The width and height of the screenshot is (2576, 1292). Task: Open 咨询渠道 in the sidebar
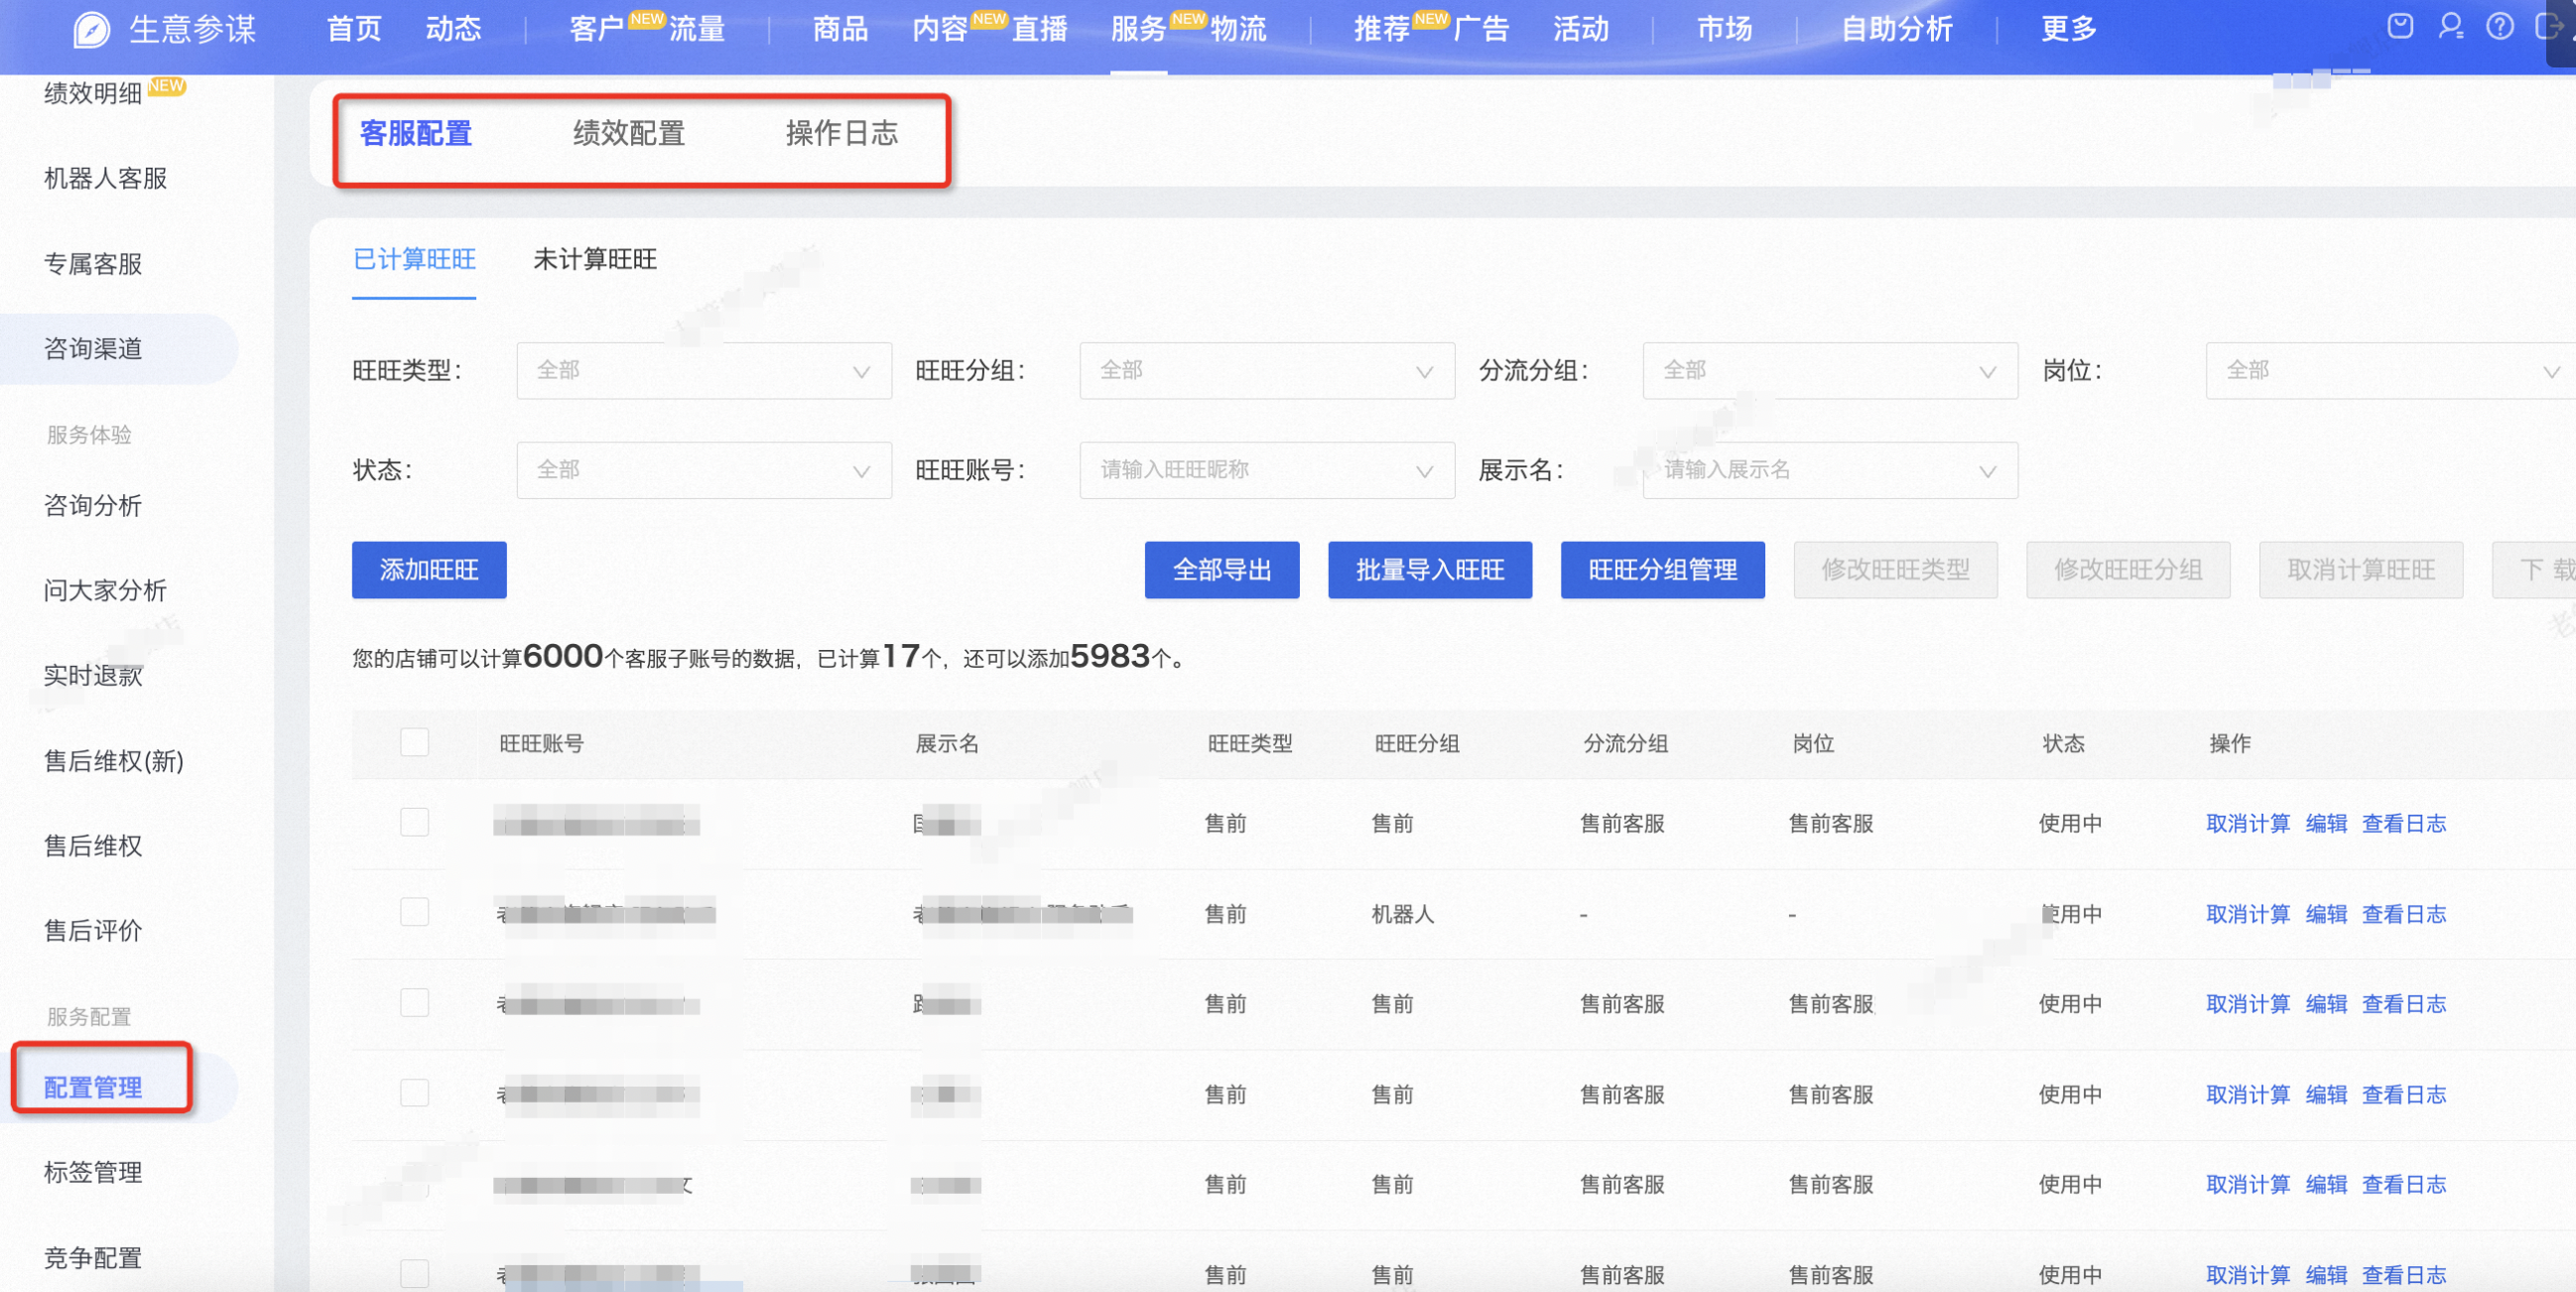(x=93, y=349)
